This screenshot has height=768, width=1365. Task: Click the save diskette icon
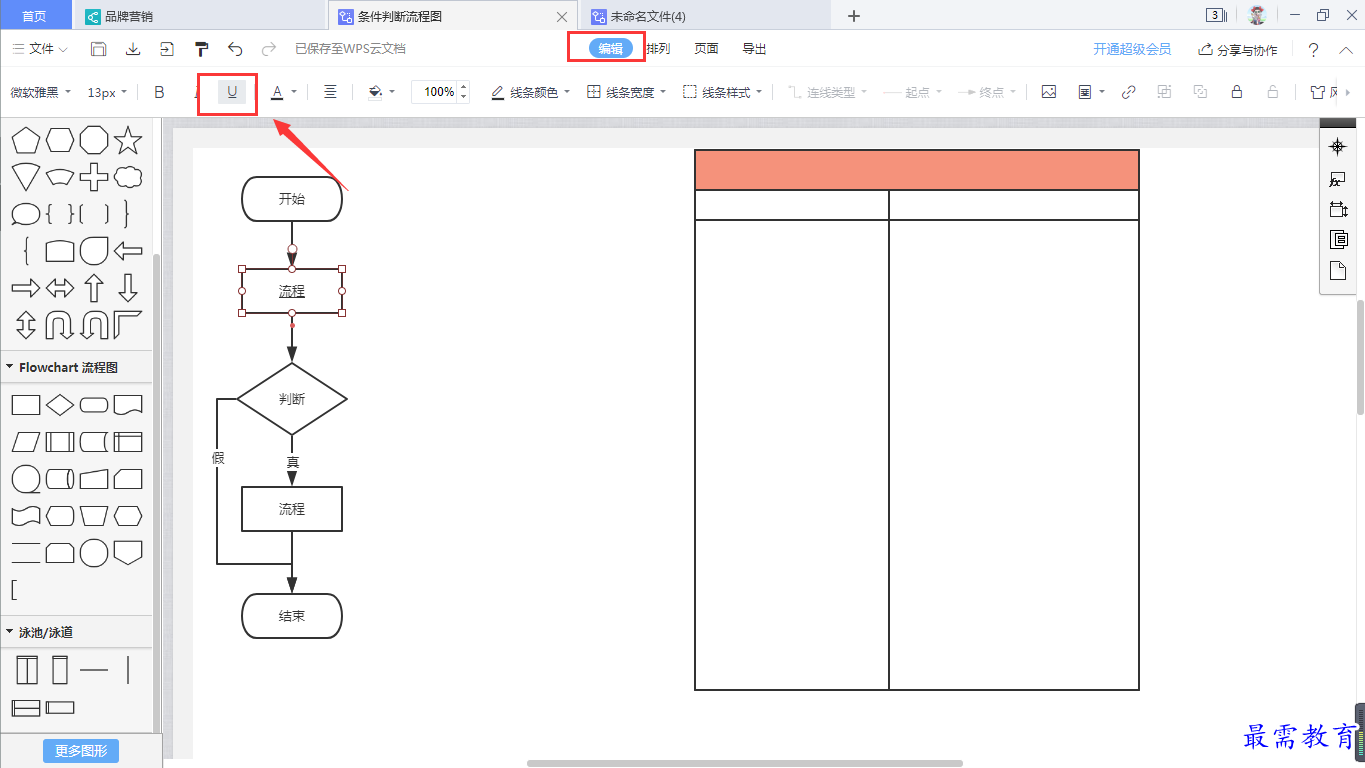click(x=98, y=49)
